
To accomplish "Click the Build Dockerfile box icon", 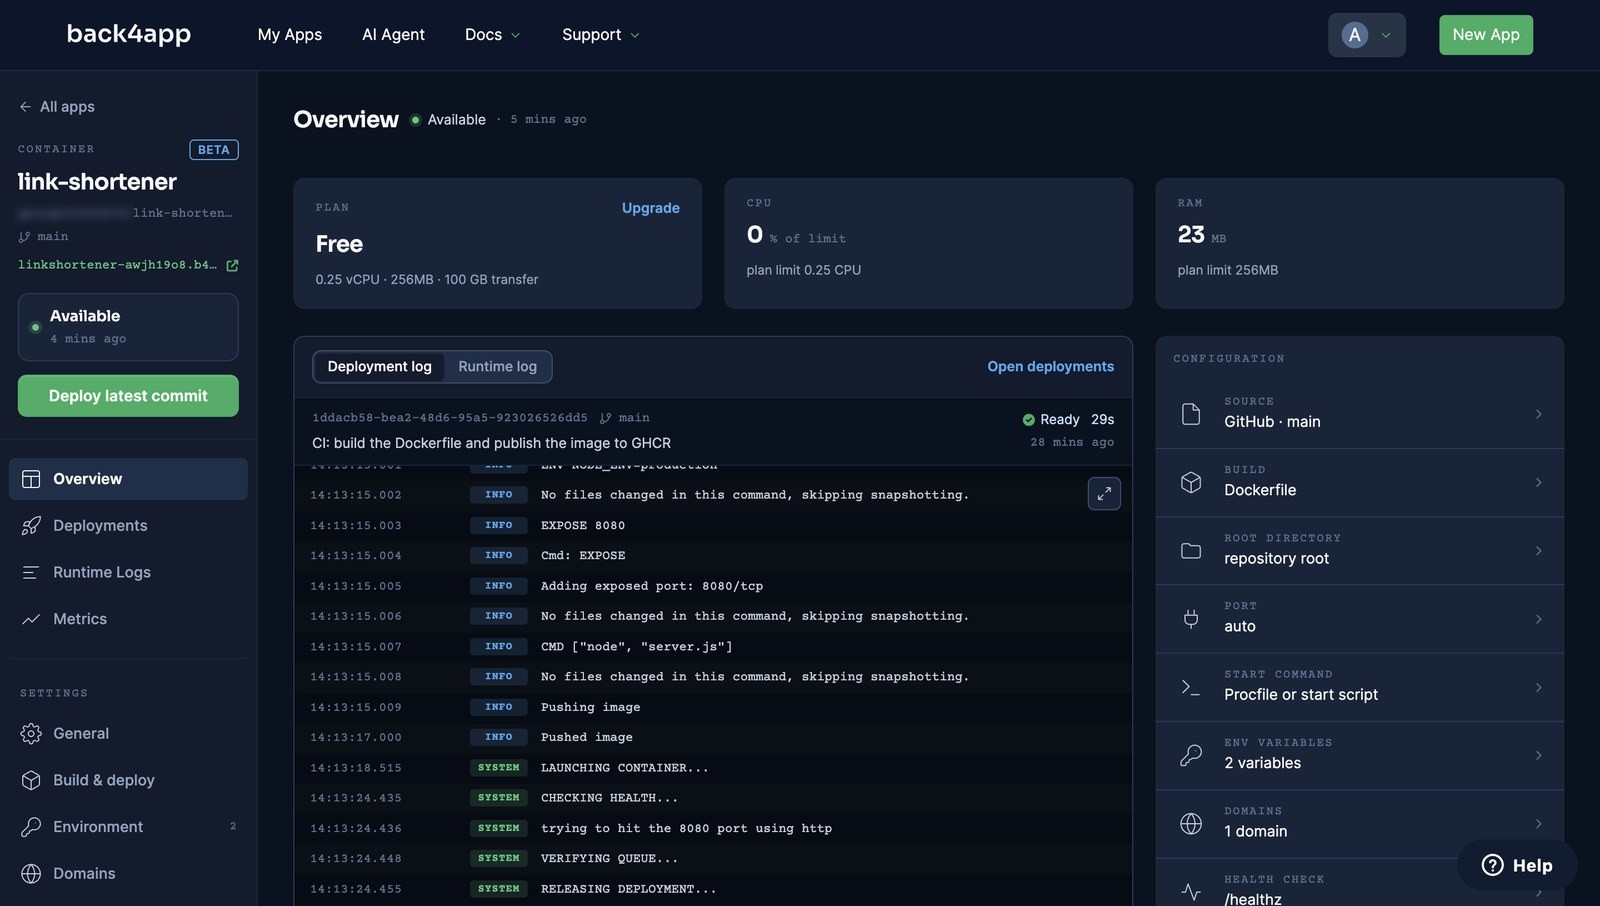I will coord(1191,482).
